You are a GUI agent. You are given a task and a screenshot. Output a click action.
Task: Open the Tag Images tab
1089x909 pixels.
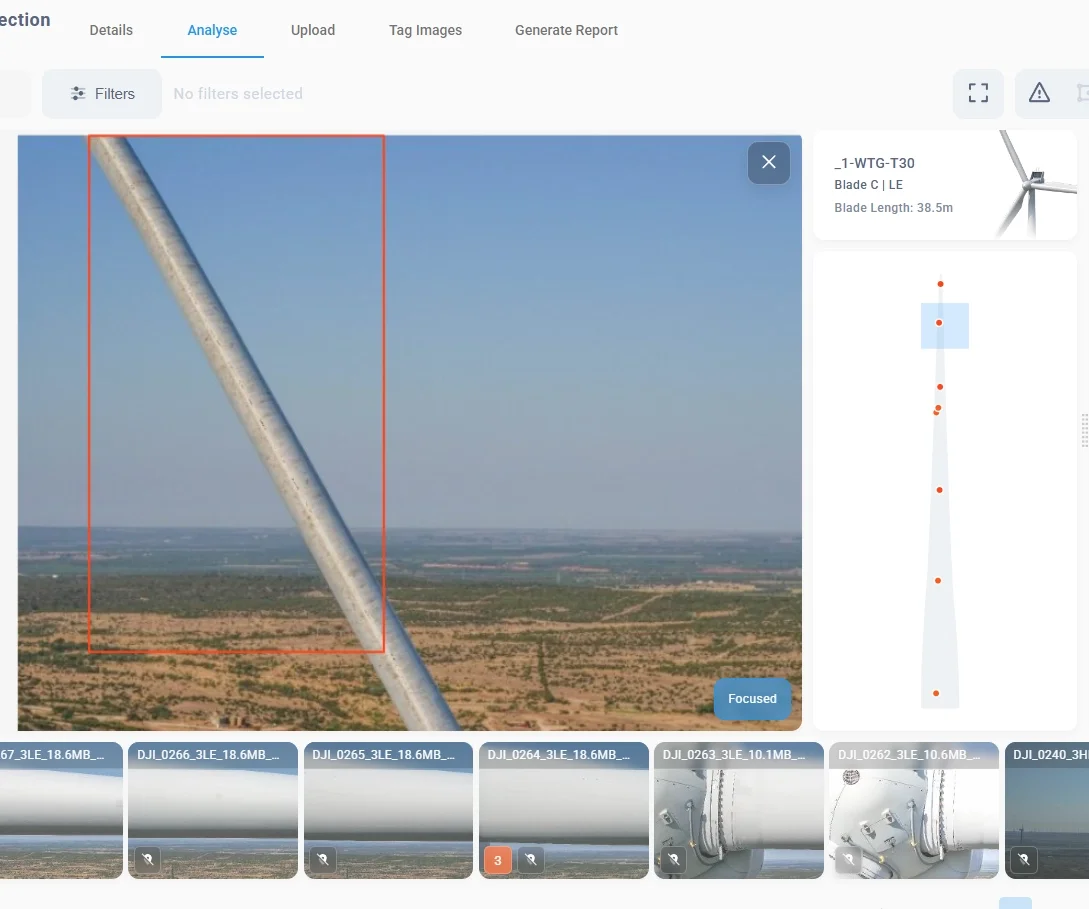pos(425,30)
